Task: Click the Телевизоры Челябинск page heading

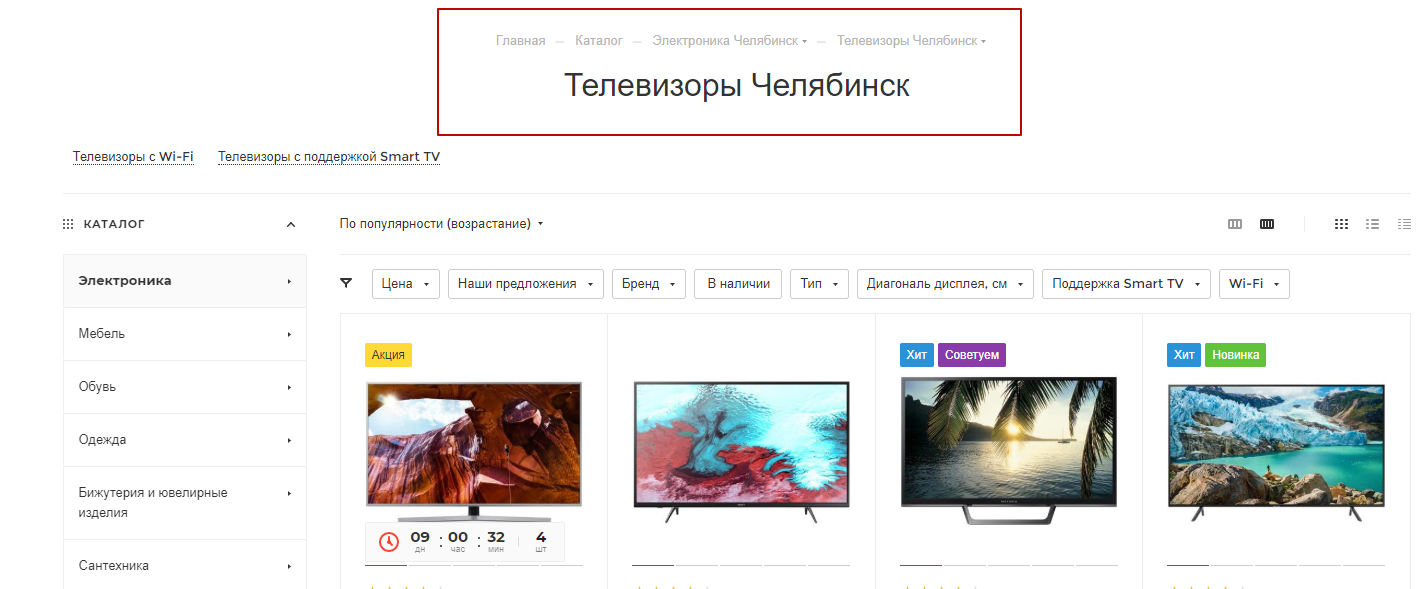Action: point(737,85)
